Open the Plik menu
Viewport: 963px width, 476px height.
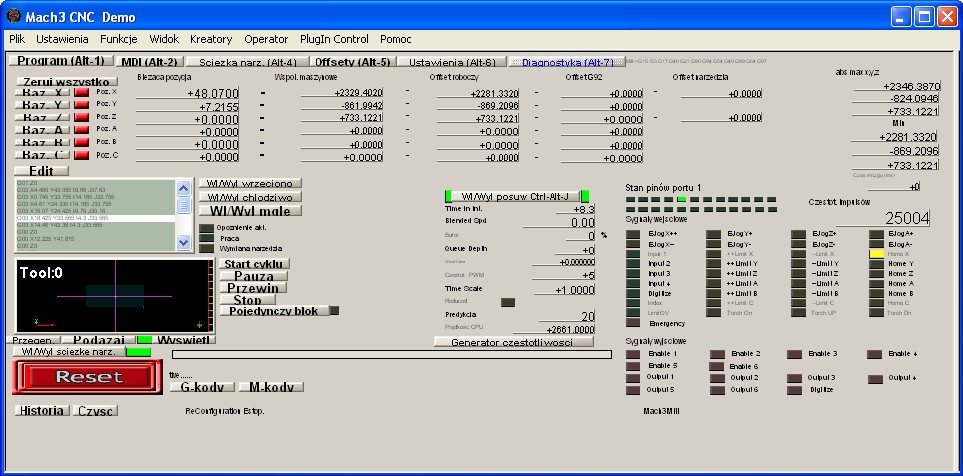coord(17,39)
